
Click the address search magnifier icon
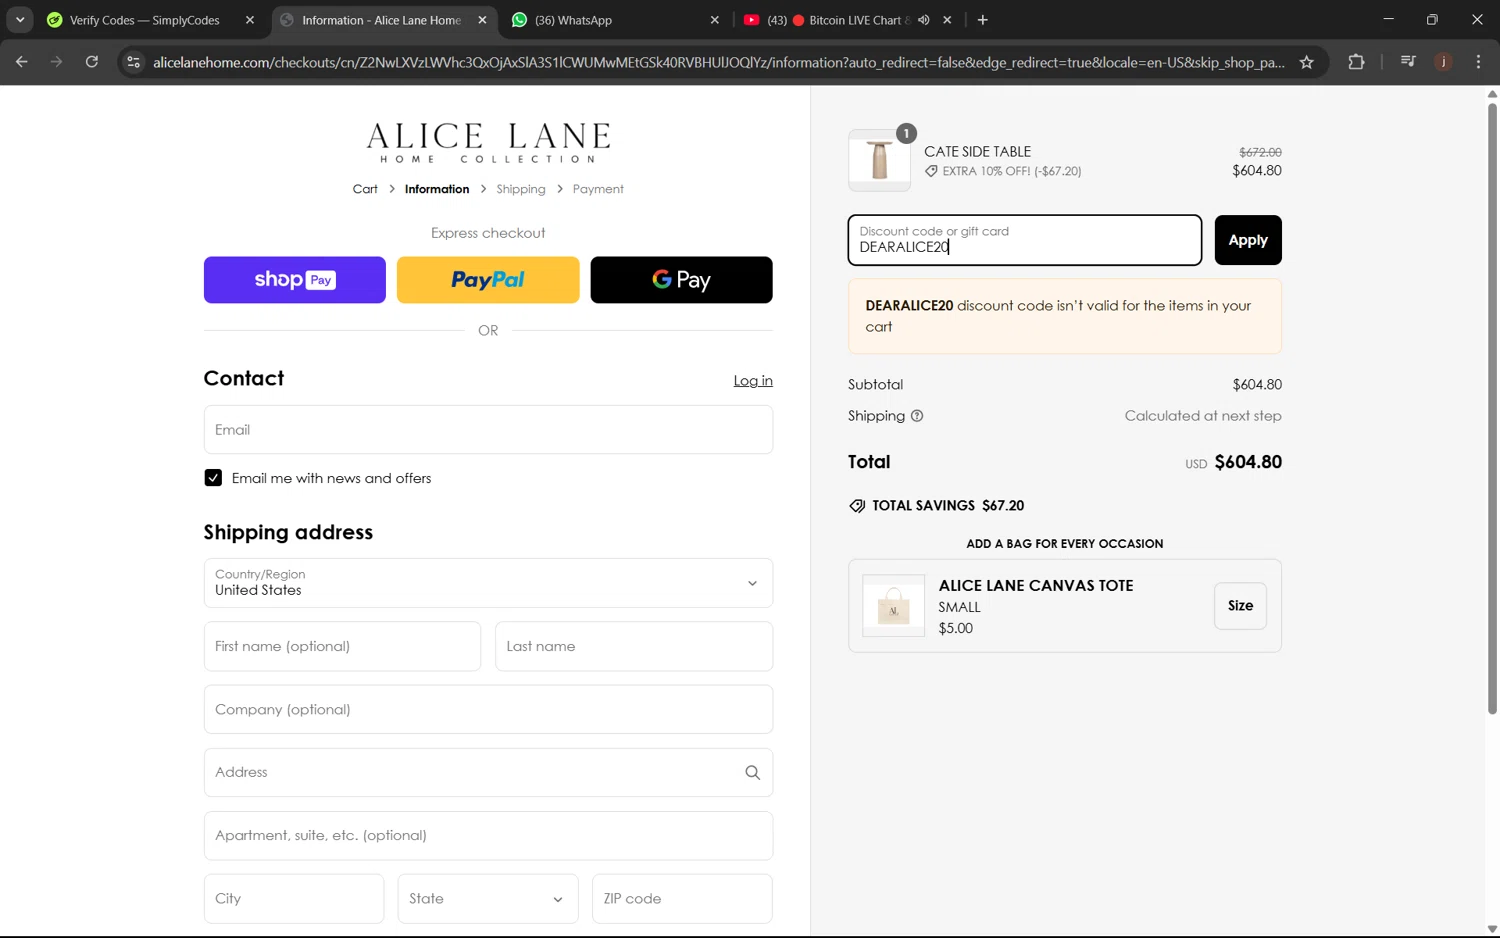tap(752, 772)
